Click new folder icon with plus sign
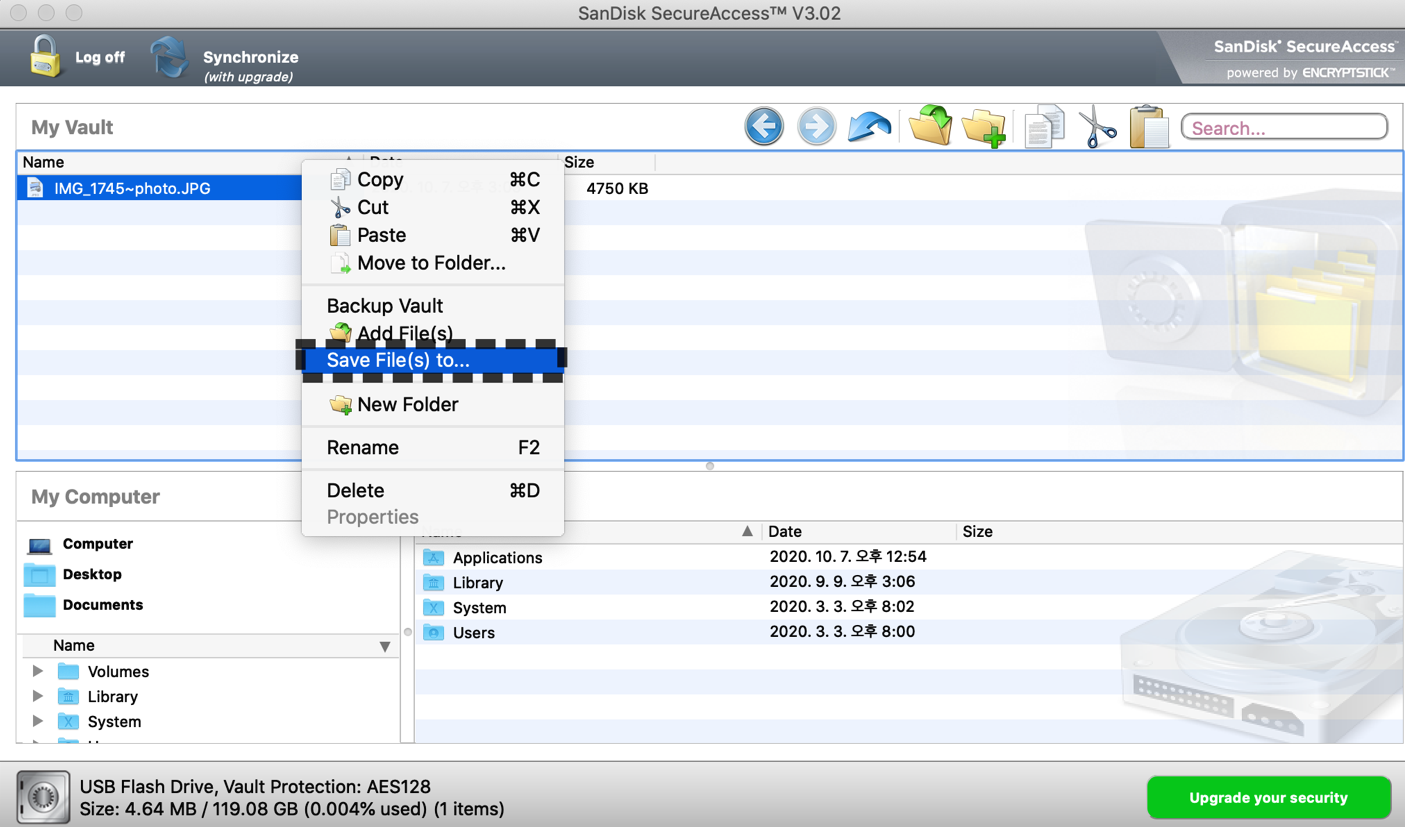The width and height of the screenshot is (1405, 827). (983, 128)
